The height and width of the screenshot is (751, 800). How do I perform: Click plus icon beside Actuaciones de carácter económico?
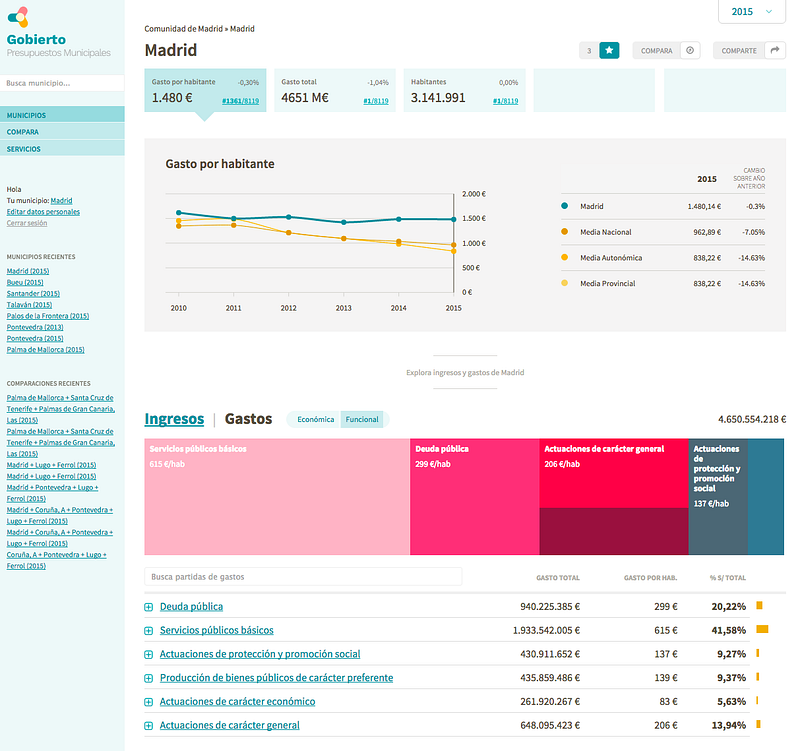coord(148,702)
